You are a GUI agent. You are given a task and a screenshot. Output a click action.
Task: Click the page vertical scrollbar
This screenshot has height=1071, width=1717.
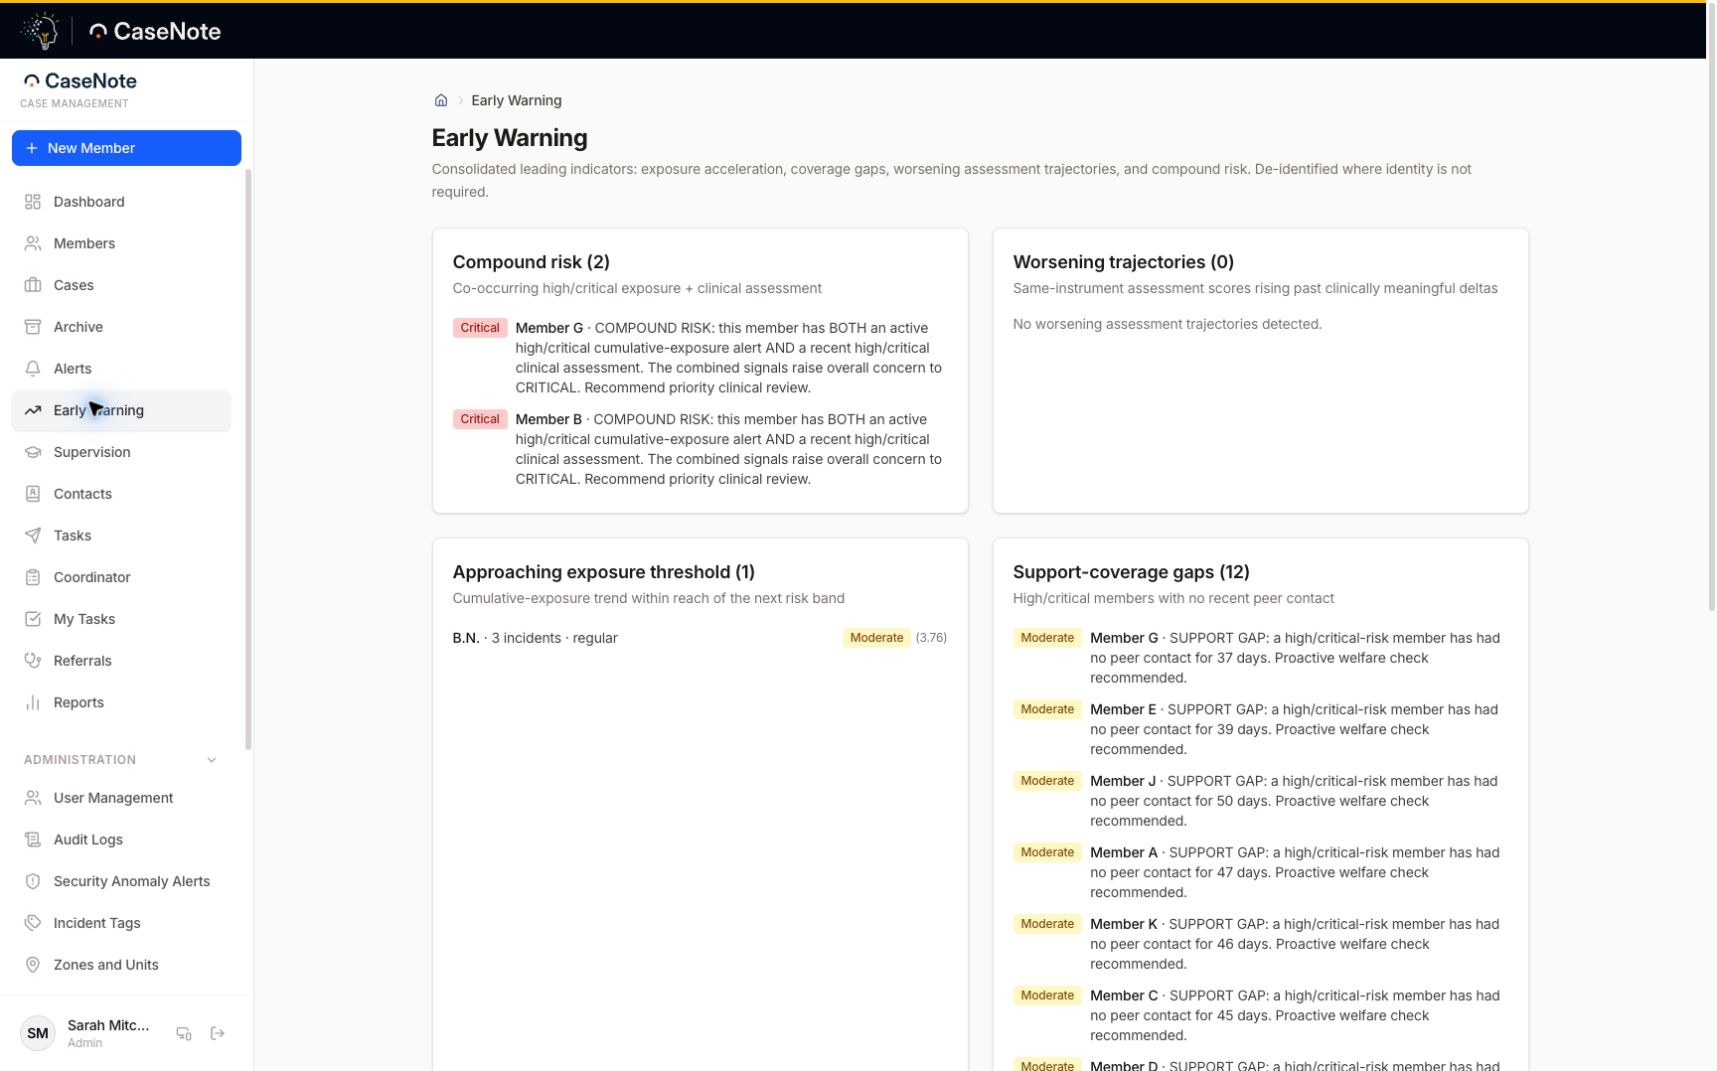click(x=1711, y=305)
